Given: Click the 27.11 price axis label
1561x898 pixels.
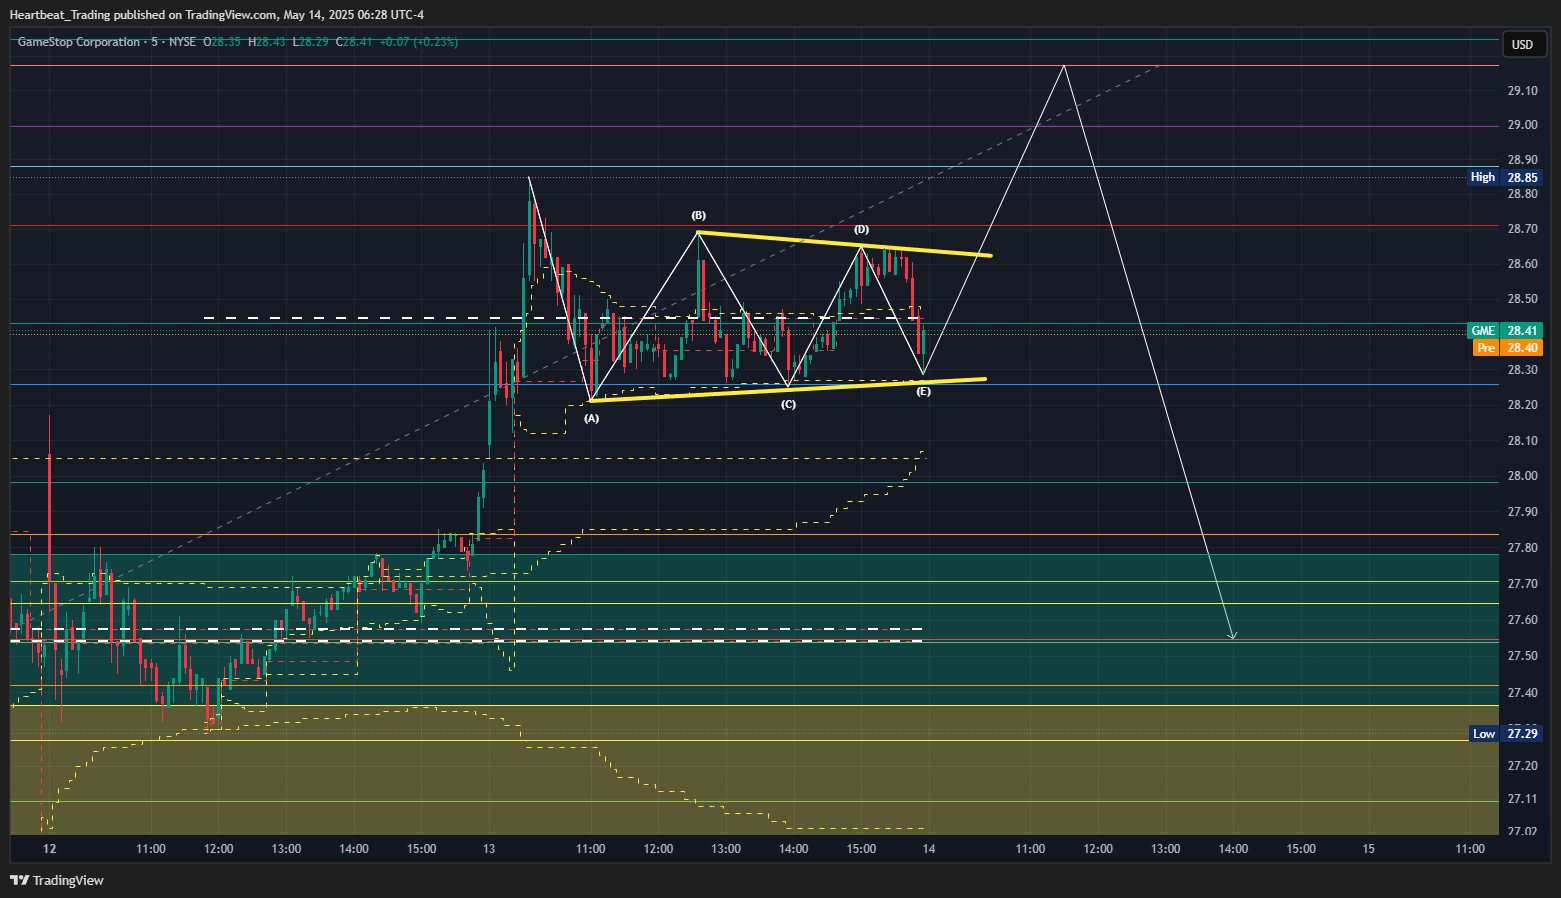Looking at the screenshot, I should [x=1522, y=799].
